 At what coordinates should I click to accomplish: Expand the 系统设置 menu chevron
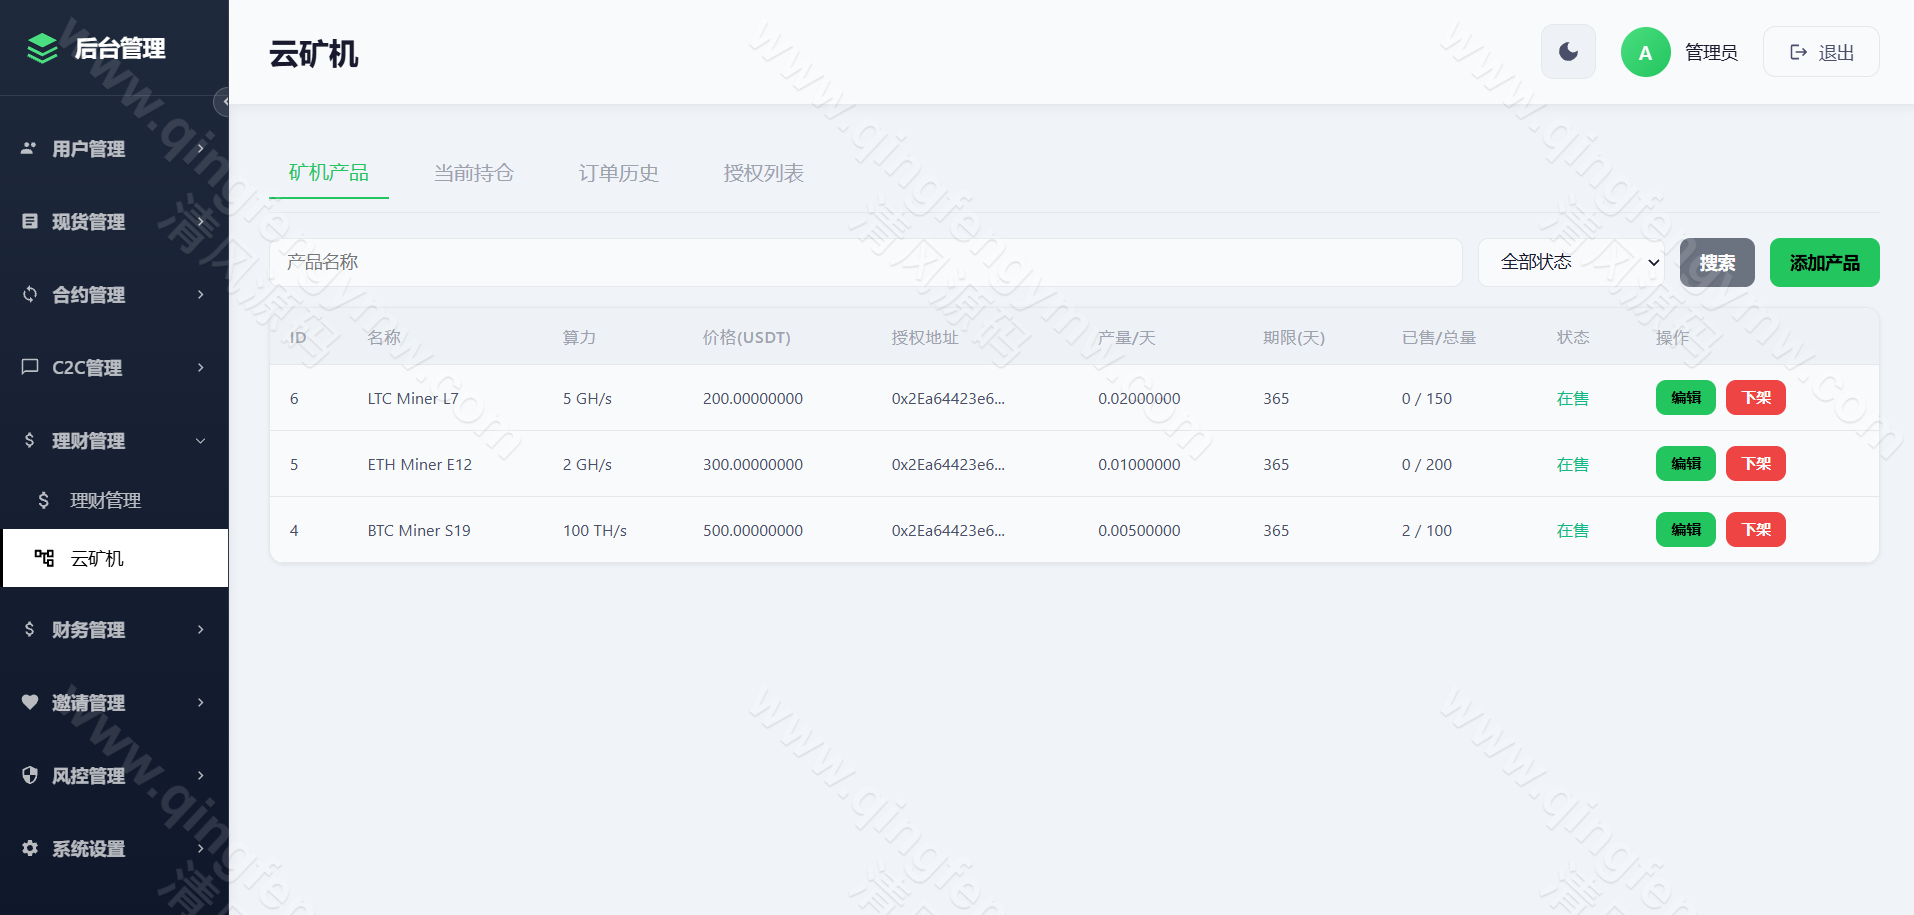[x=201, y=848]
